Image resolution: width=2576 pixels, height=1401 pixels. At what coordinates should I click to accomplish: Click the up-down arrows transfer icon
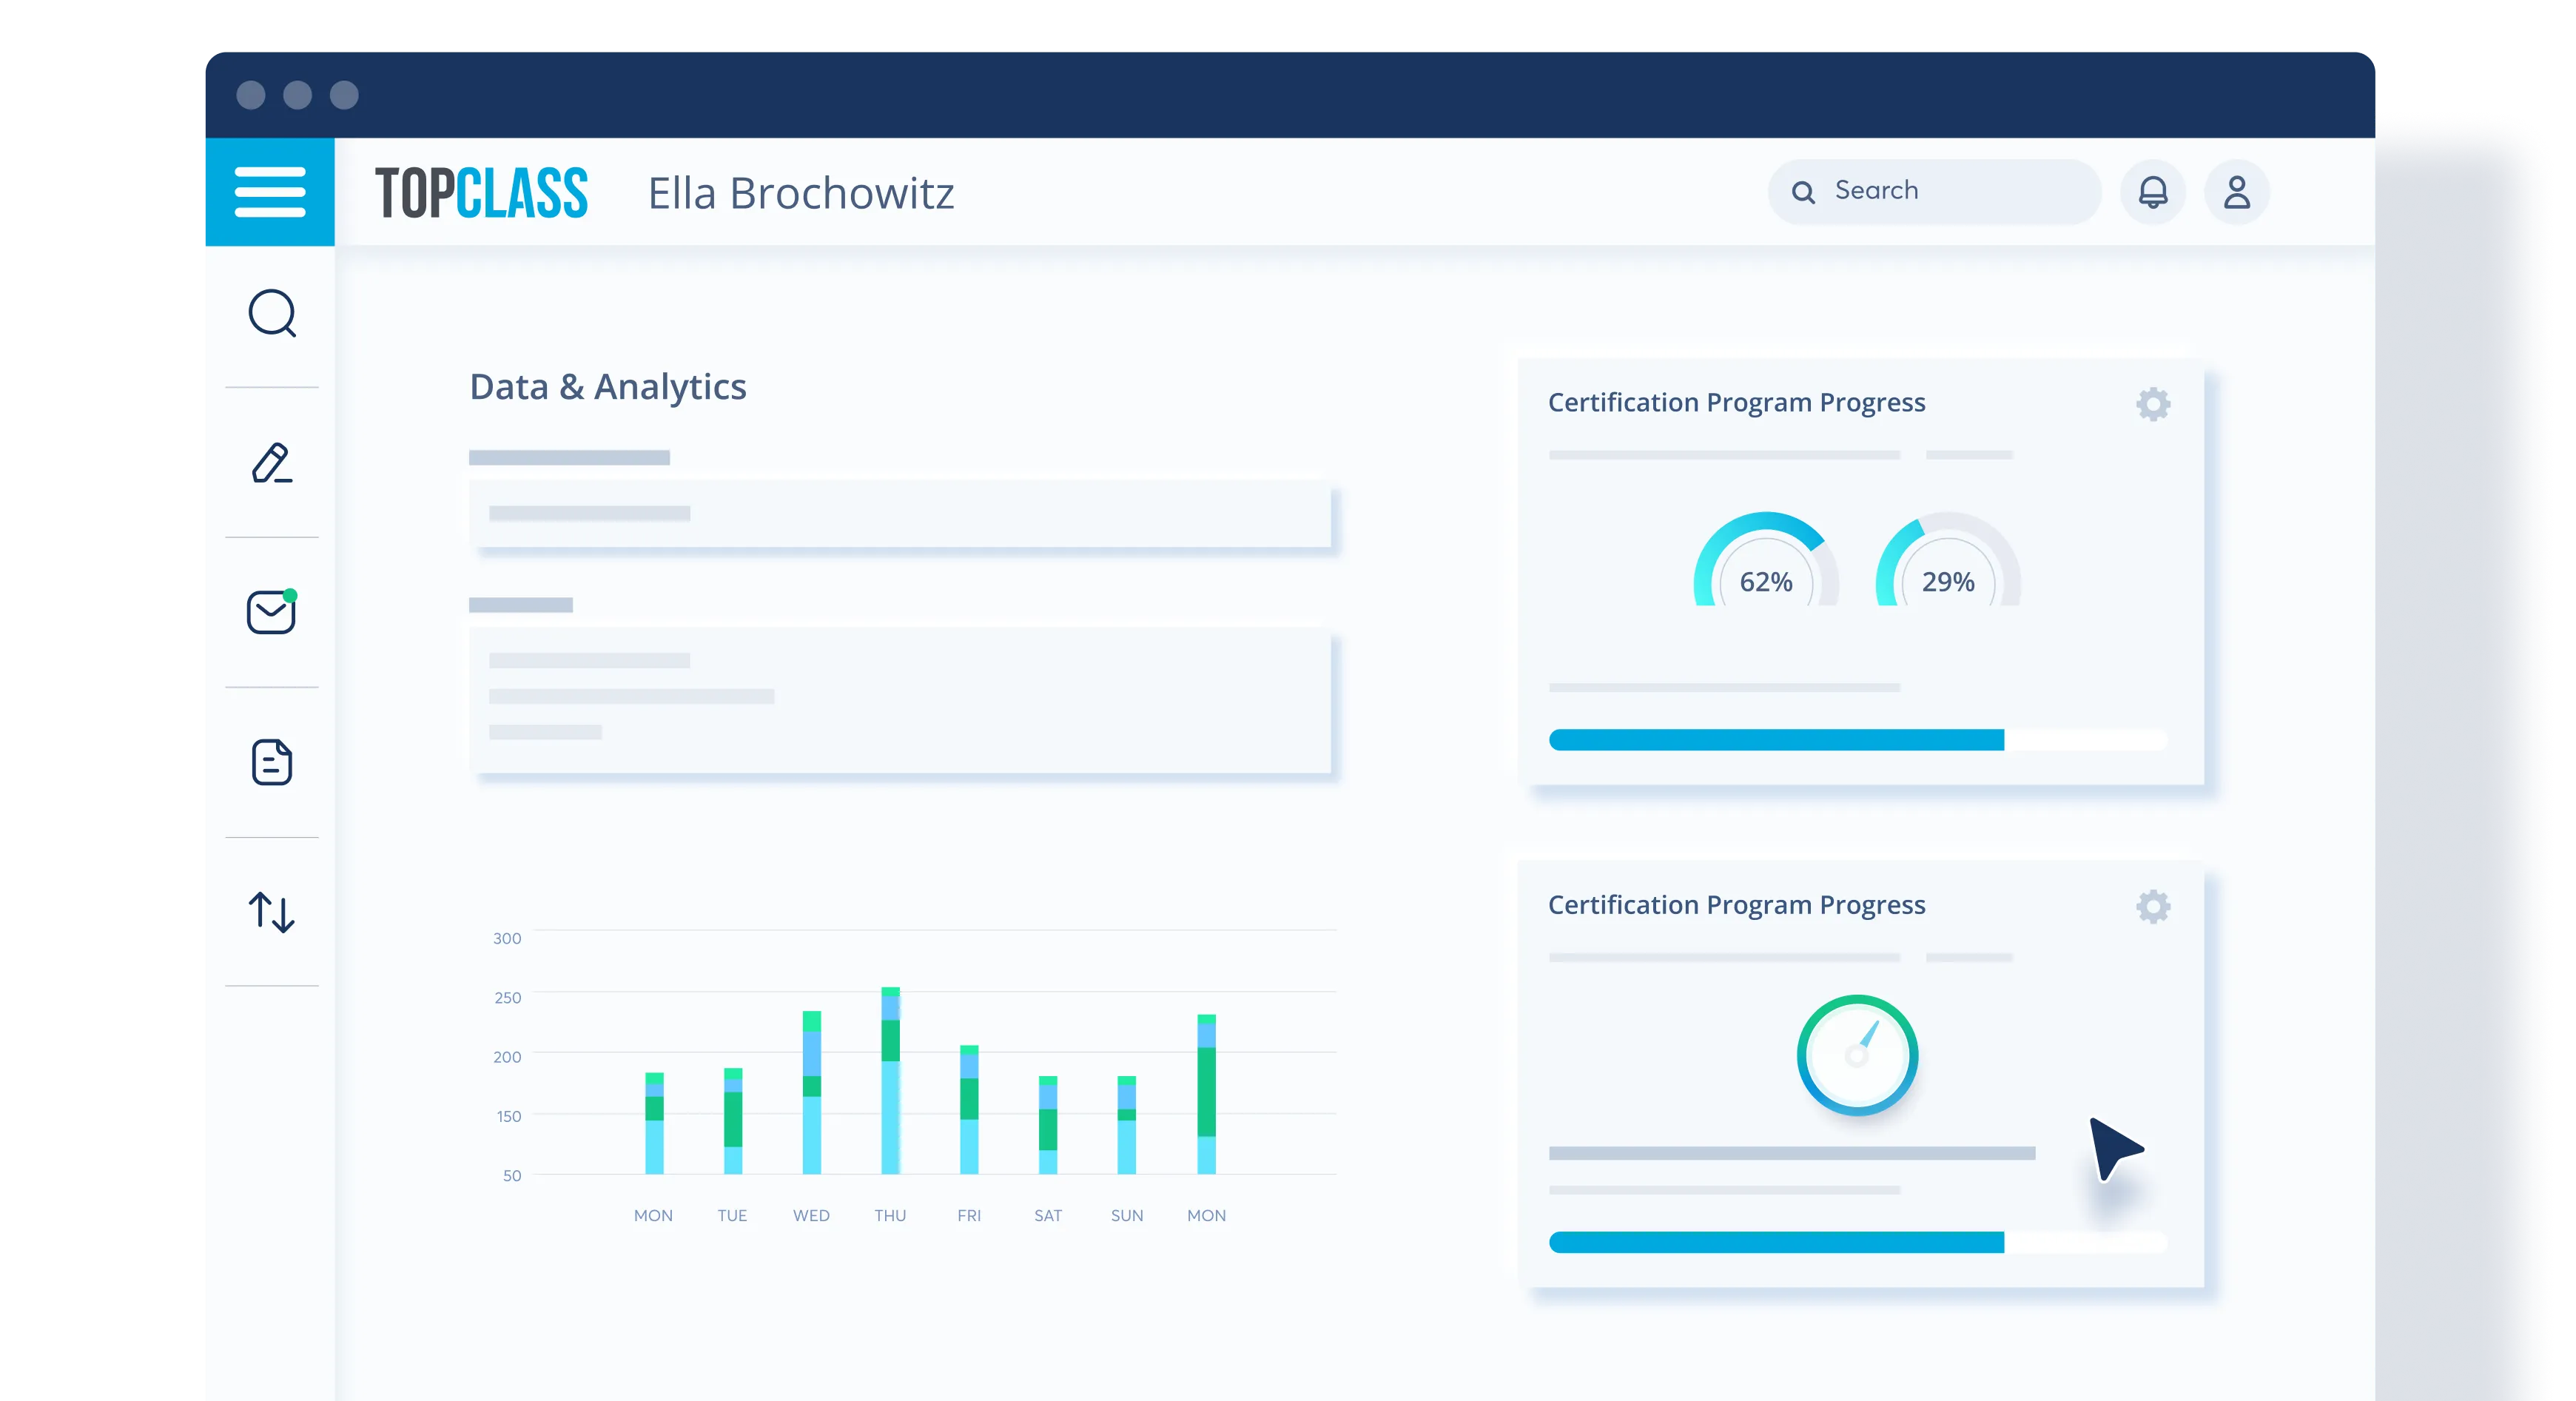coord(272,912)
